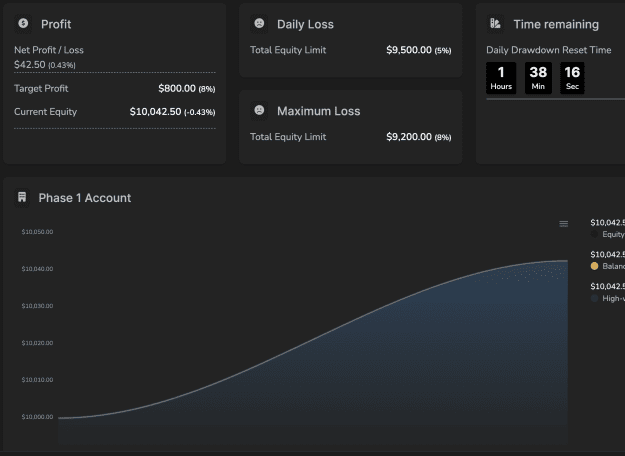Click the $10,042.50 current equity value
This screenshot has height=456, width=625.
[x=155, y=112]
